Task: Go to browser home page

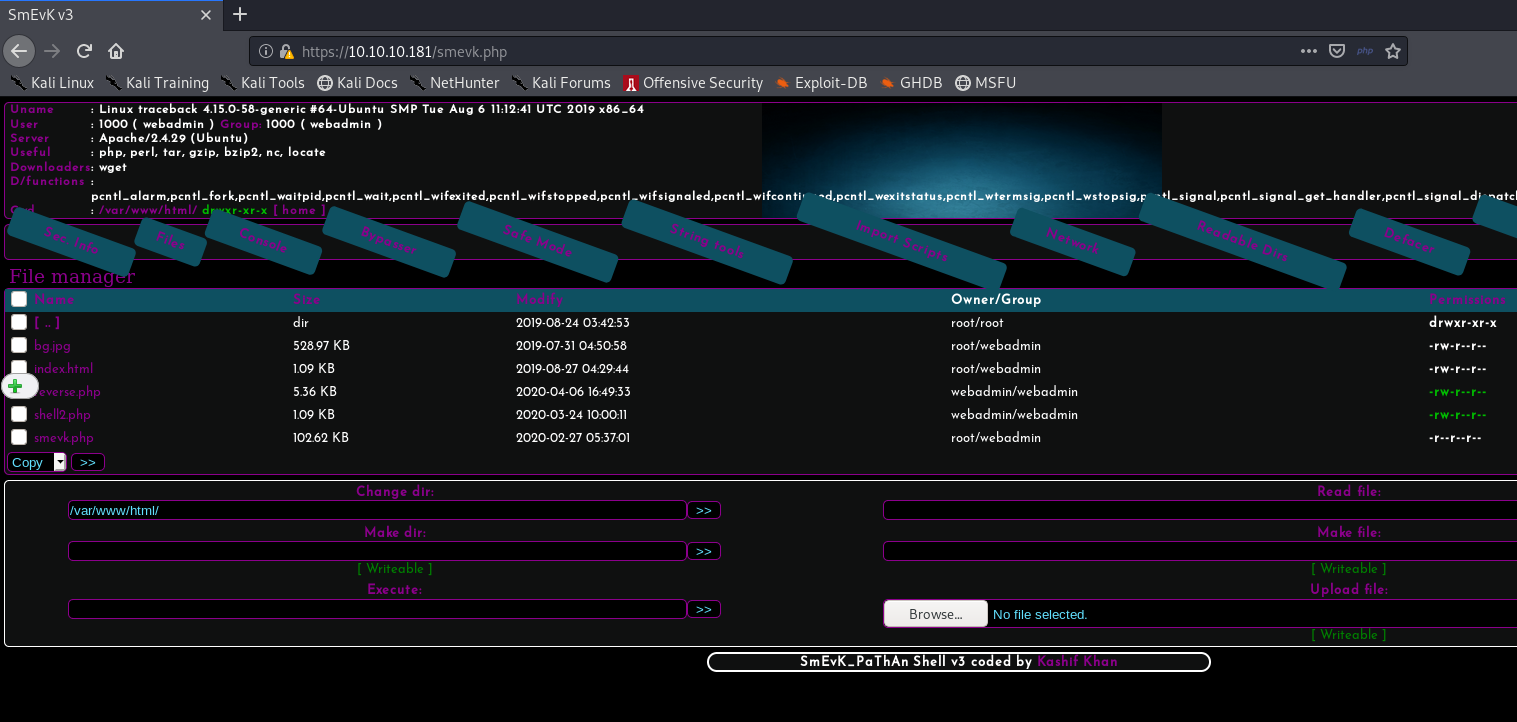Action: click(x=116, y=51)
